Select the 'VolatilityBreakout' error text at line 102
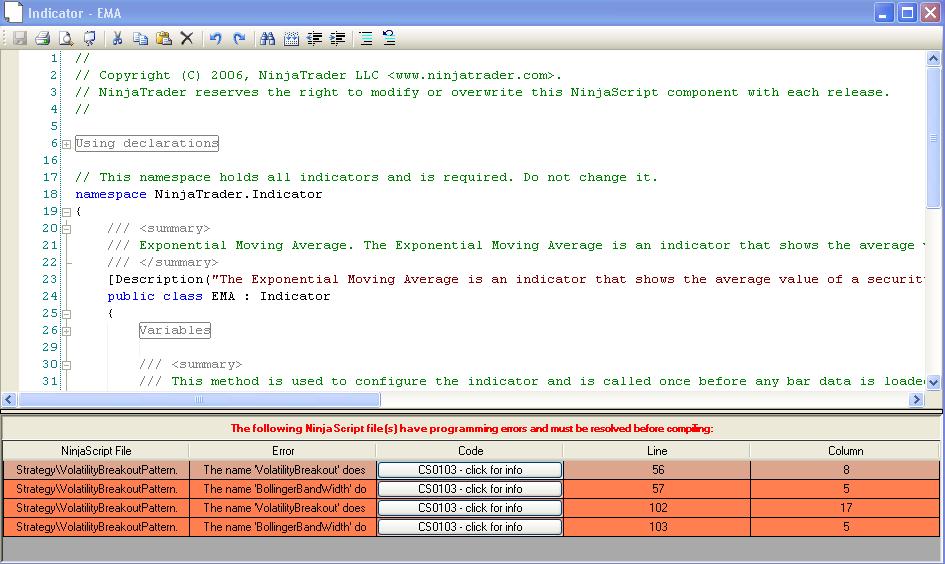 point(284,508)
